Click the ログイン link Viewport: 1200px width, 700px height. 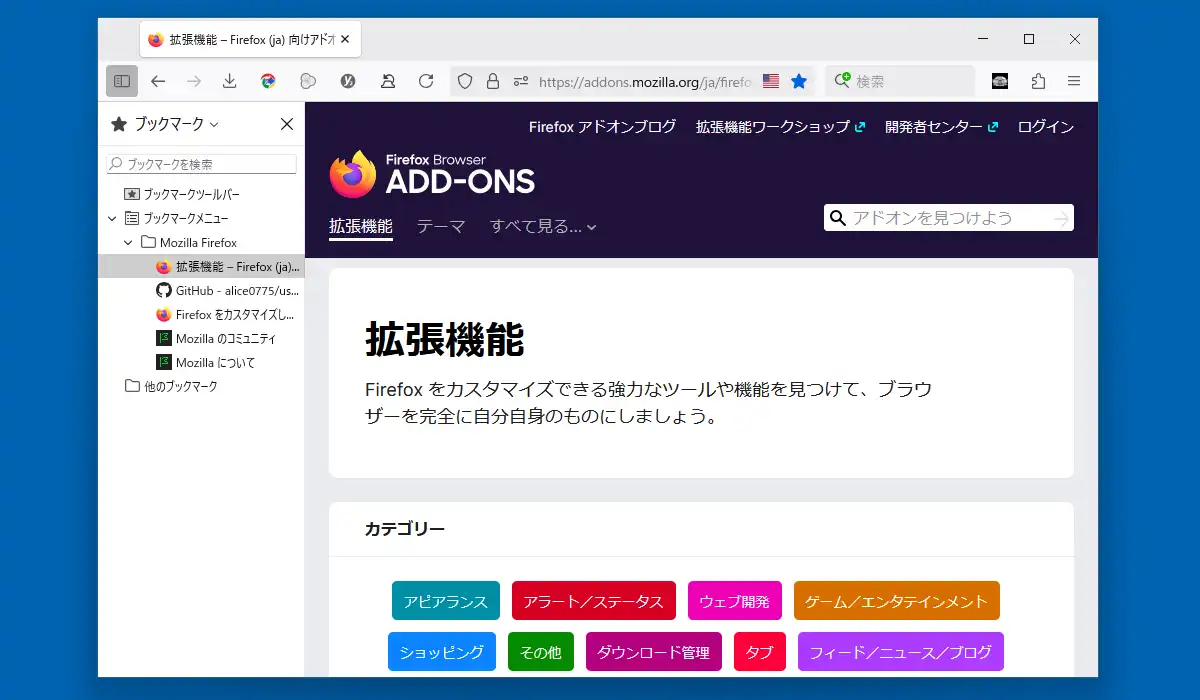(x=1046, y=127)
